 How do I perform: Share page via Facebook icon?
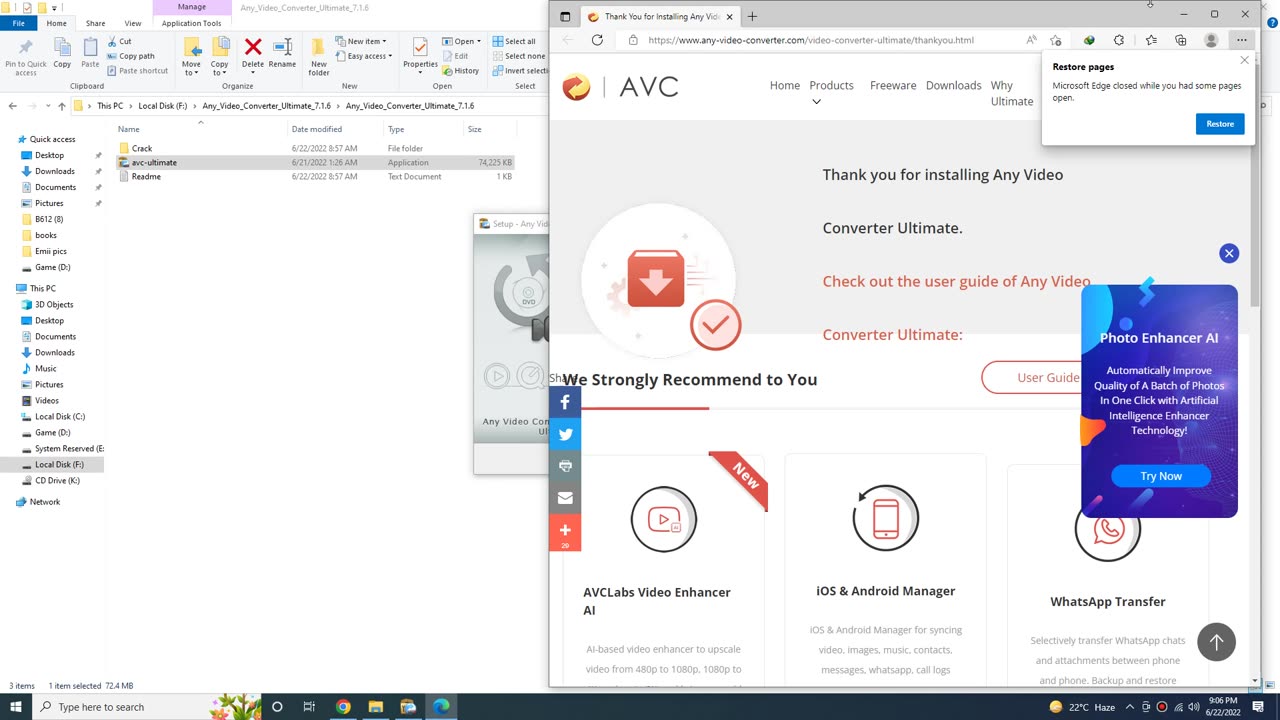point(565,402)
